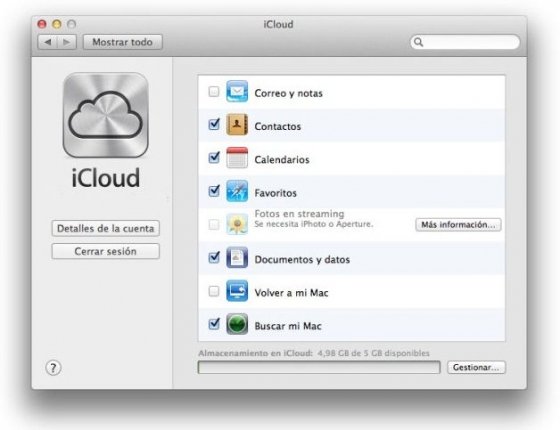Image resolution: width=560 pixels, height=430 pixels.
Task: Toggle the Fotos en streaming checkbox
Action: (x=214, y=225)
